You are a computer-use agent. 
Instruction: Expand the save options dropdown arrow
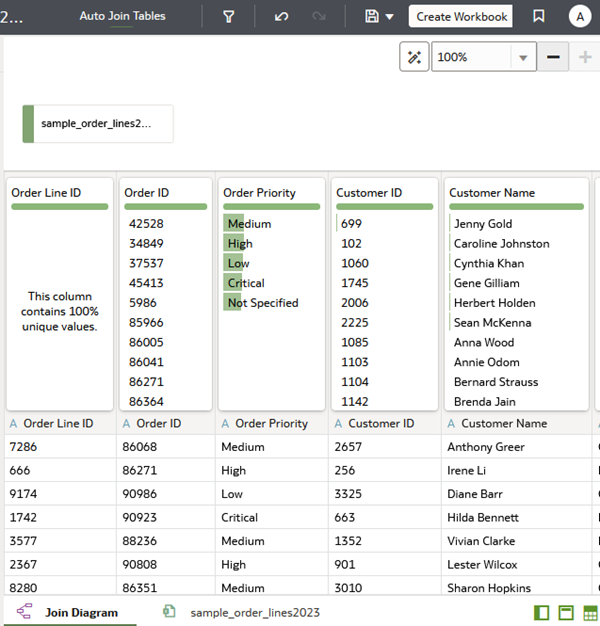tap(390, 17)
